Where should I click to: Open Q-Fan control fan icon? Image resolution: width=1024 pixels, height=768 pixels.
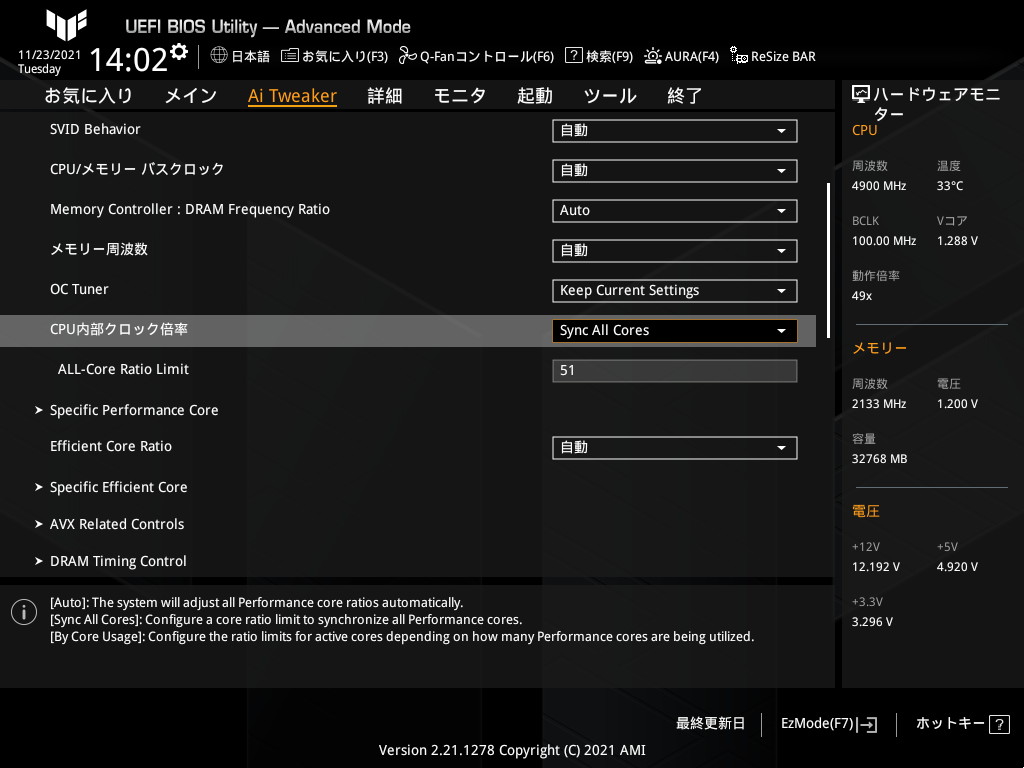tap(408, 56)
